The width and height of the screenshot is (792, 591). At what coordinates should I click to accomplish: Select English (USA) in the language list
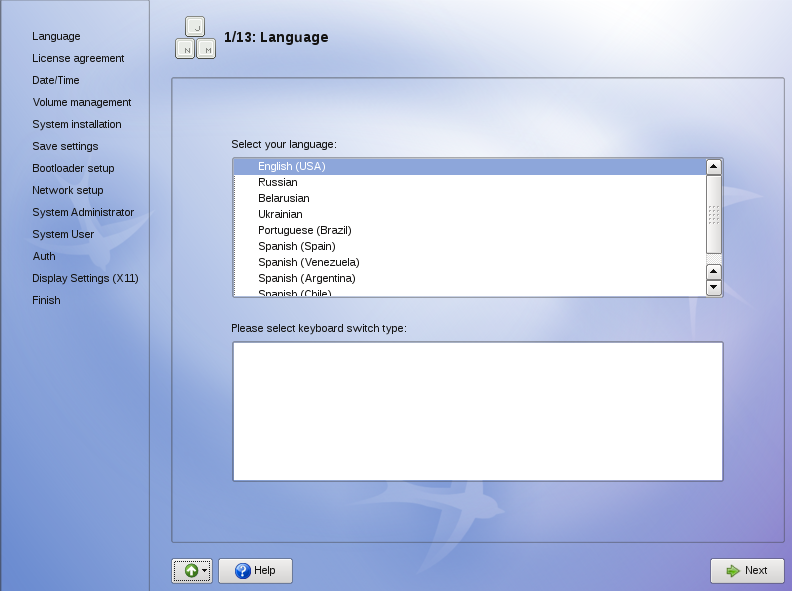point(291,166)
